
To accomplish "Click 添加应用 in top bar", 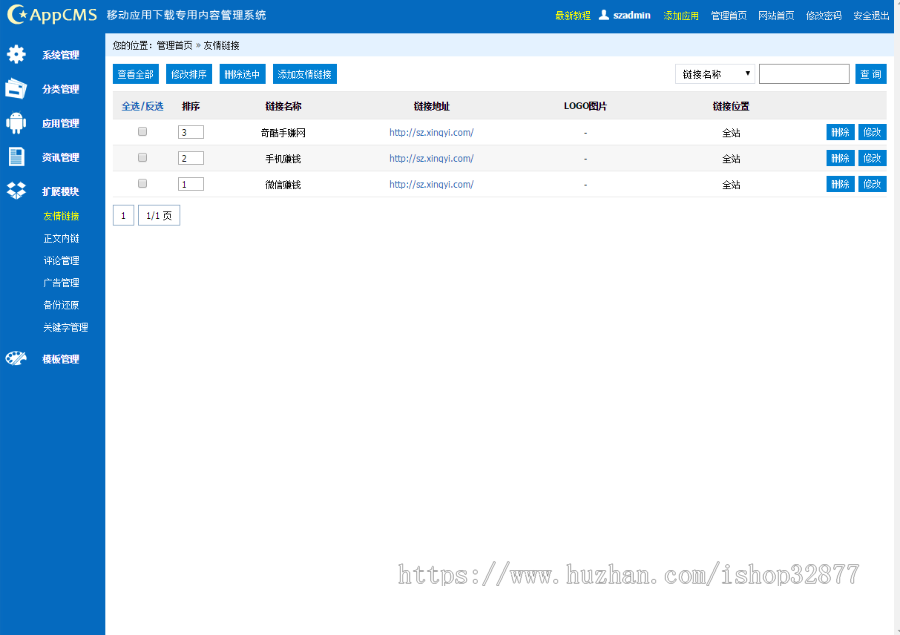I will [x=681, y=16].
